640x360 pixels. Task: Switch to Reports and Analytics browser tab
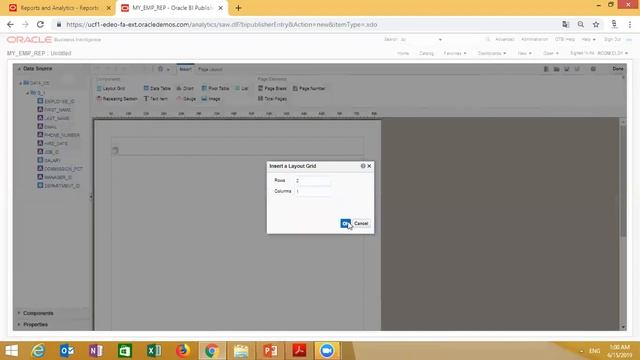click(x=59, y=8)
